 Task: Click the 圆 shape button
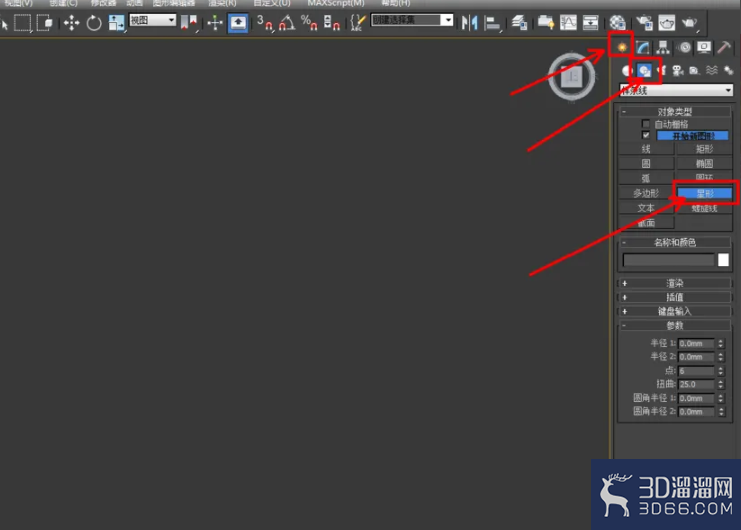(x=646, y=163)
